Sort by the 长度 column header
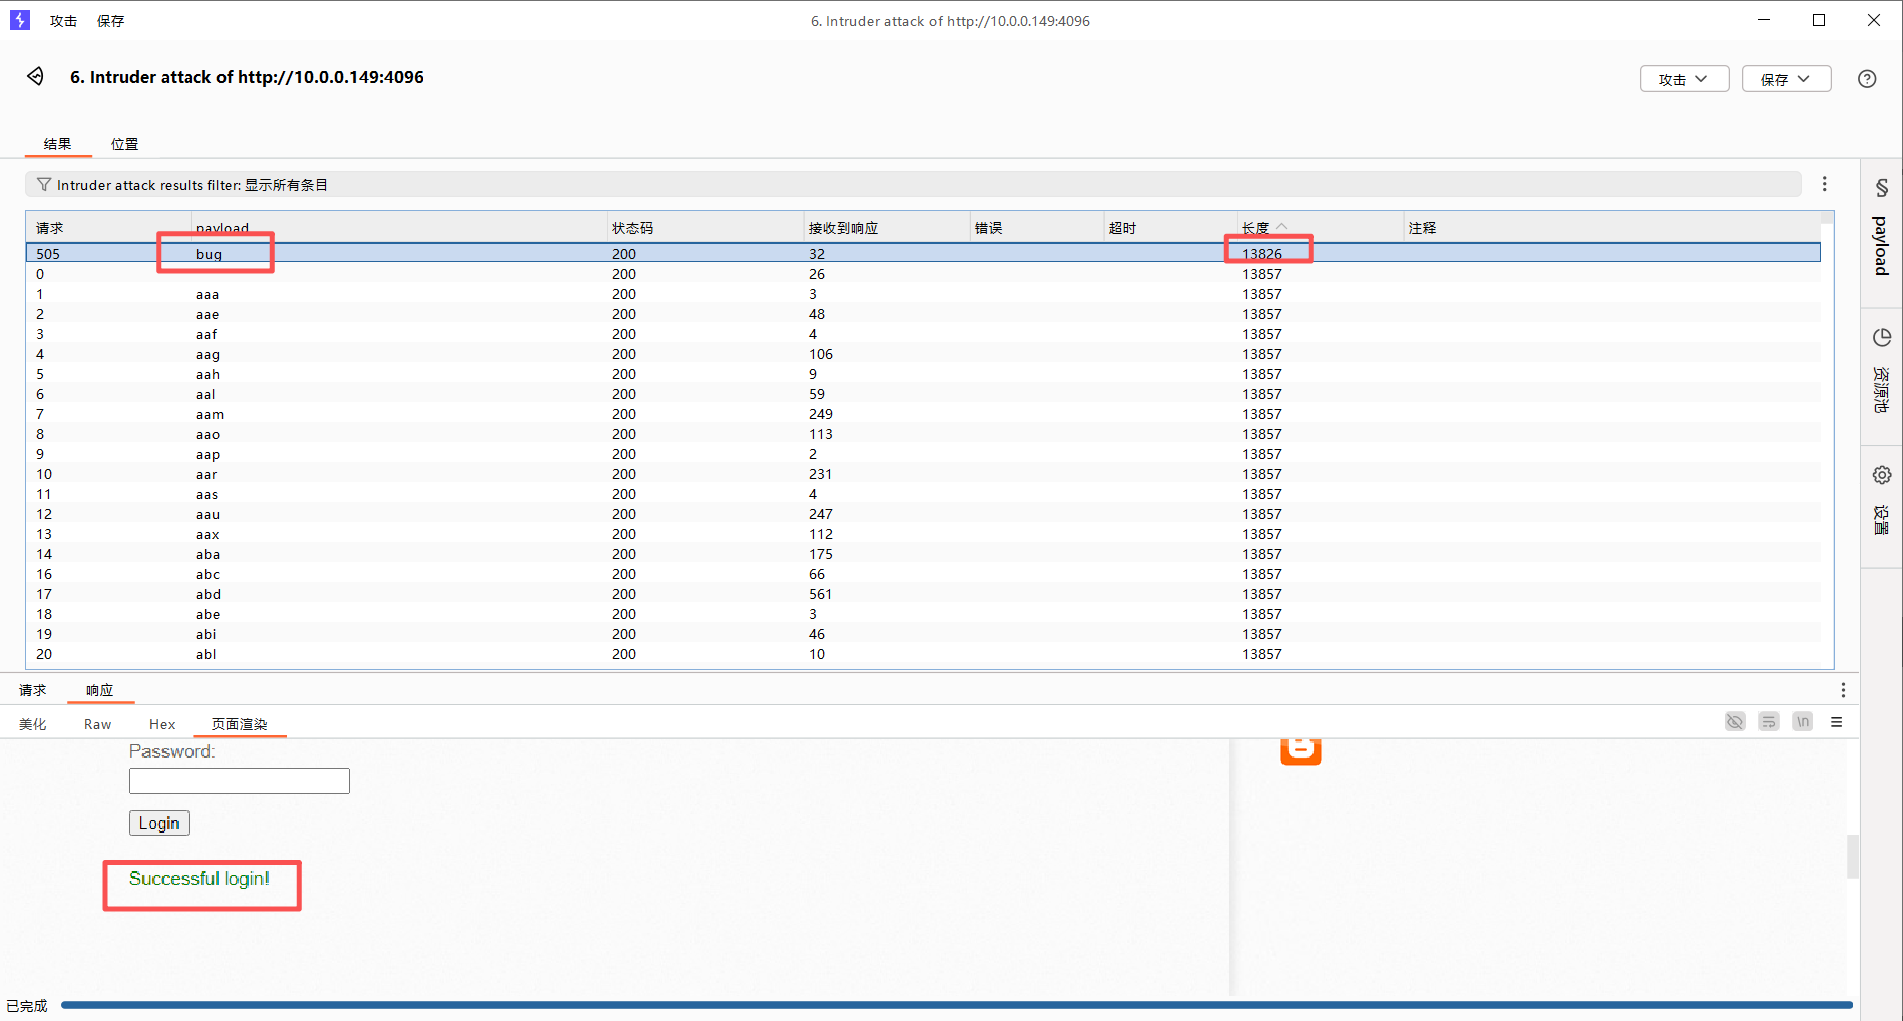Screen dimensions: 1903x1021 1319,228
